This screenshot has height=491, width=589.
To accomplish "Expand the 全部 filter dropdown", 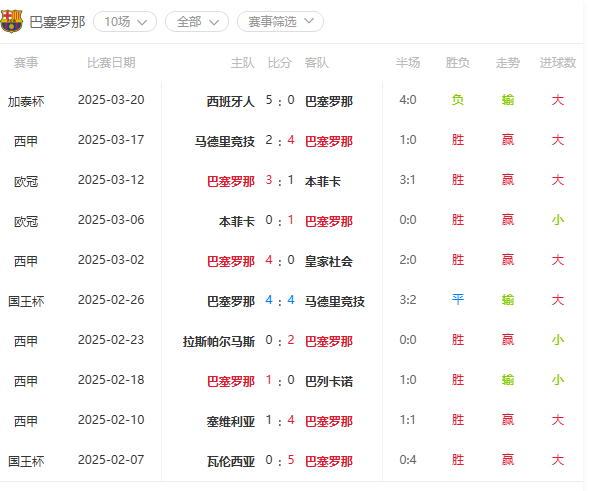I will coord(197,21).
